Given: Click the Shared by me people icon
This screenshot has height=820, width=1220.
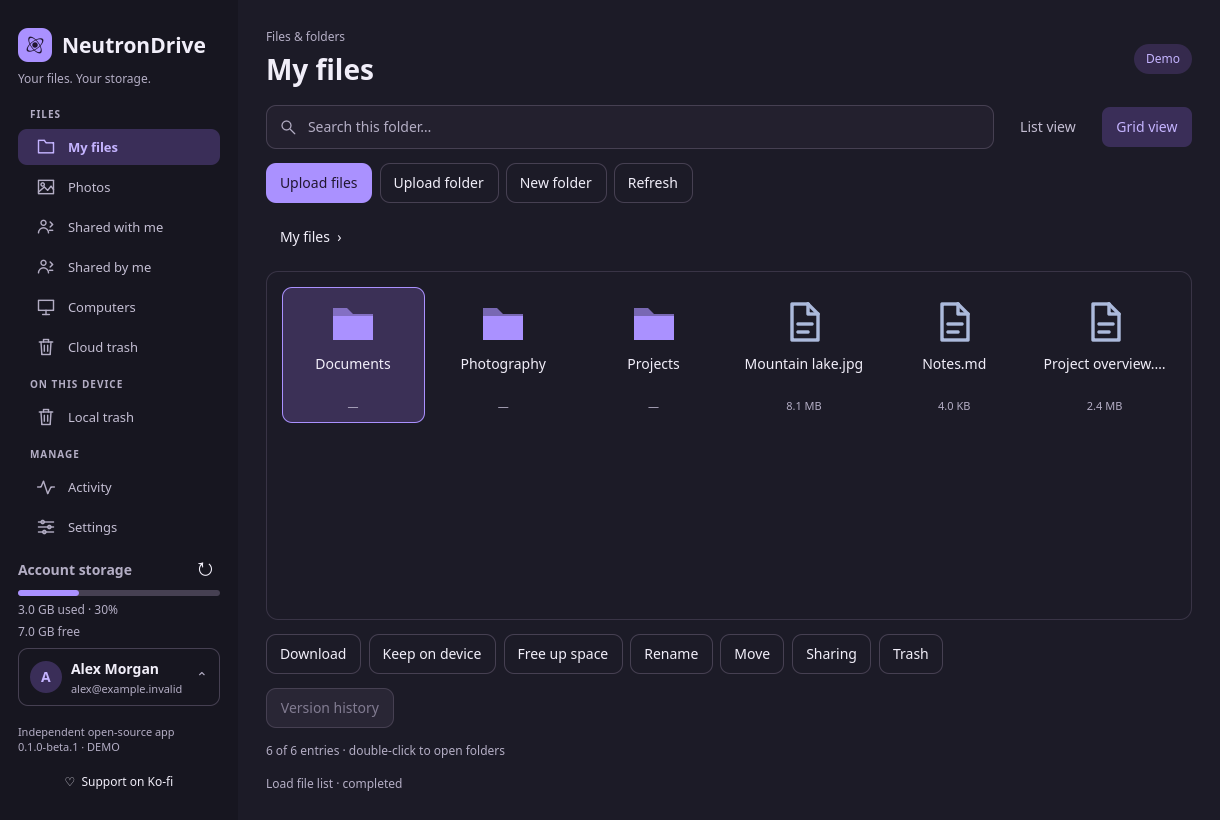Looking at the screenshot, I should [46, 267].
